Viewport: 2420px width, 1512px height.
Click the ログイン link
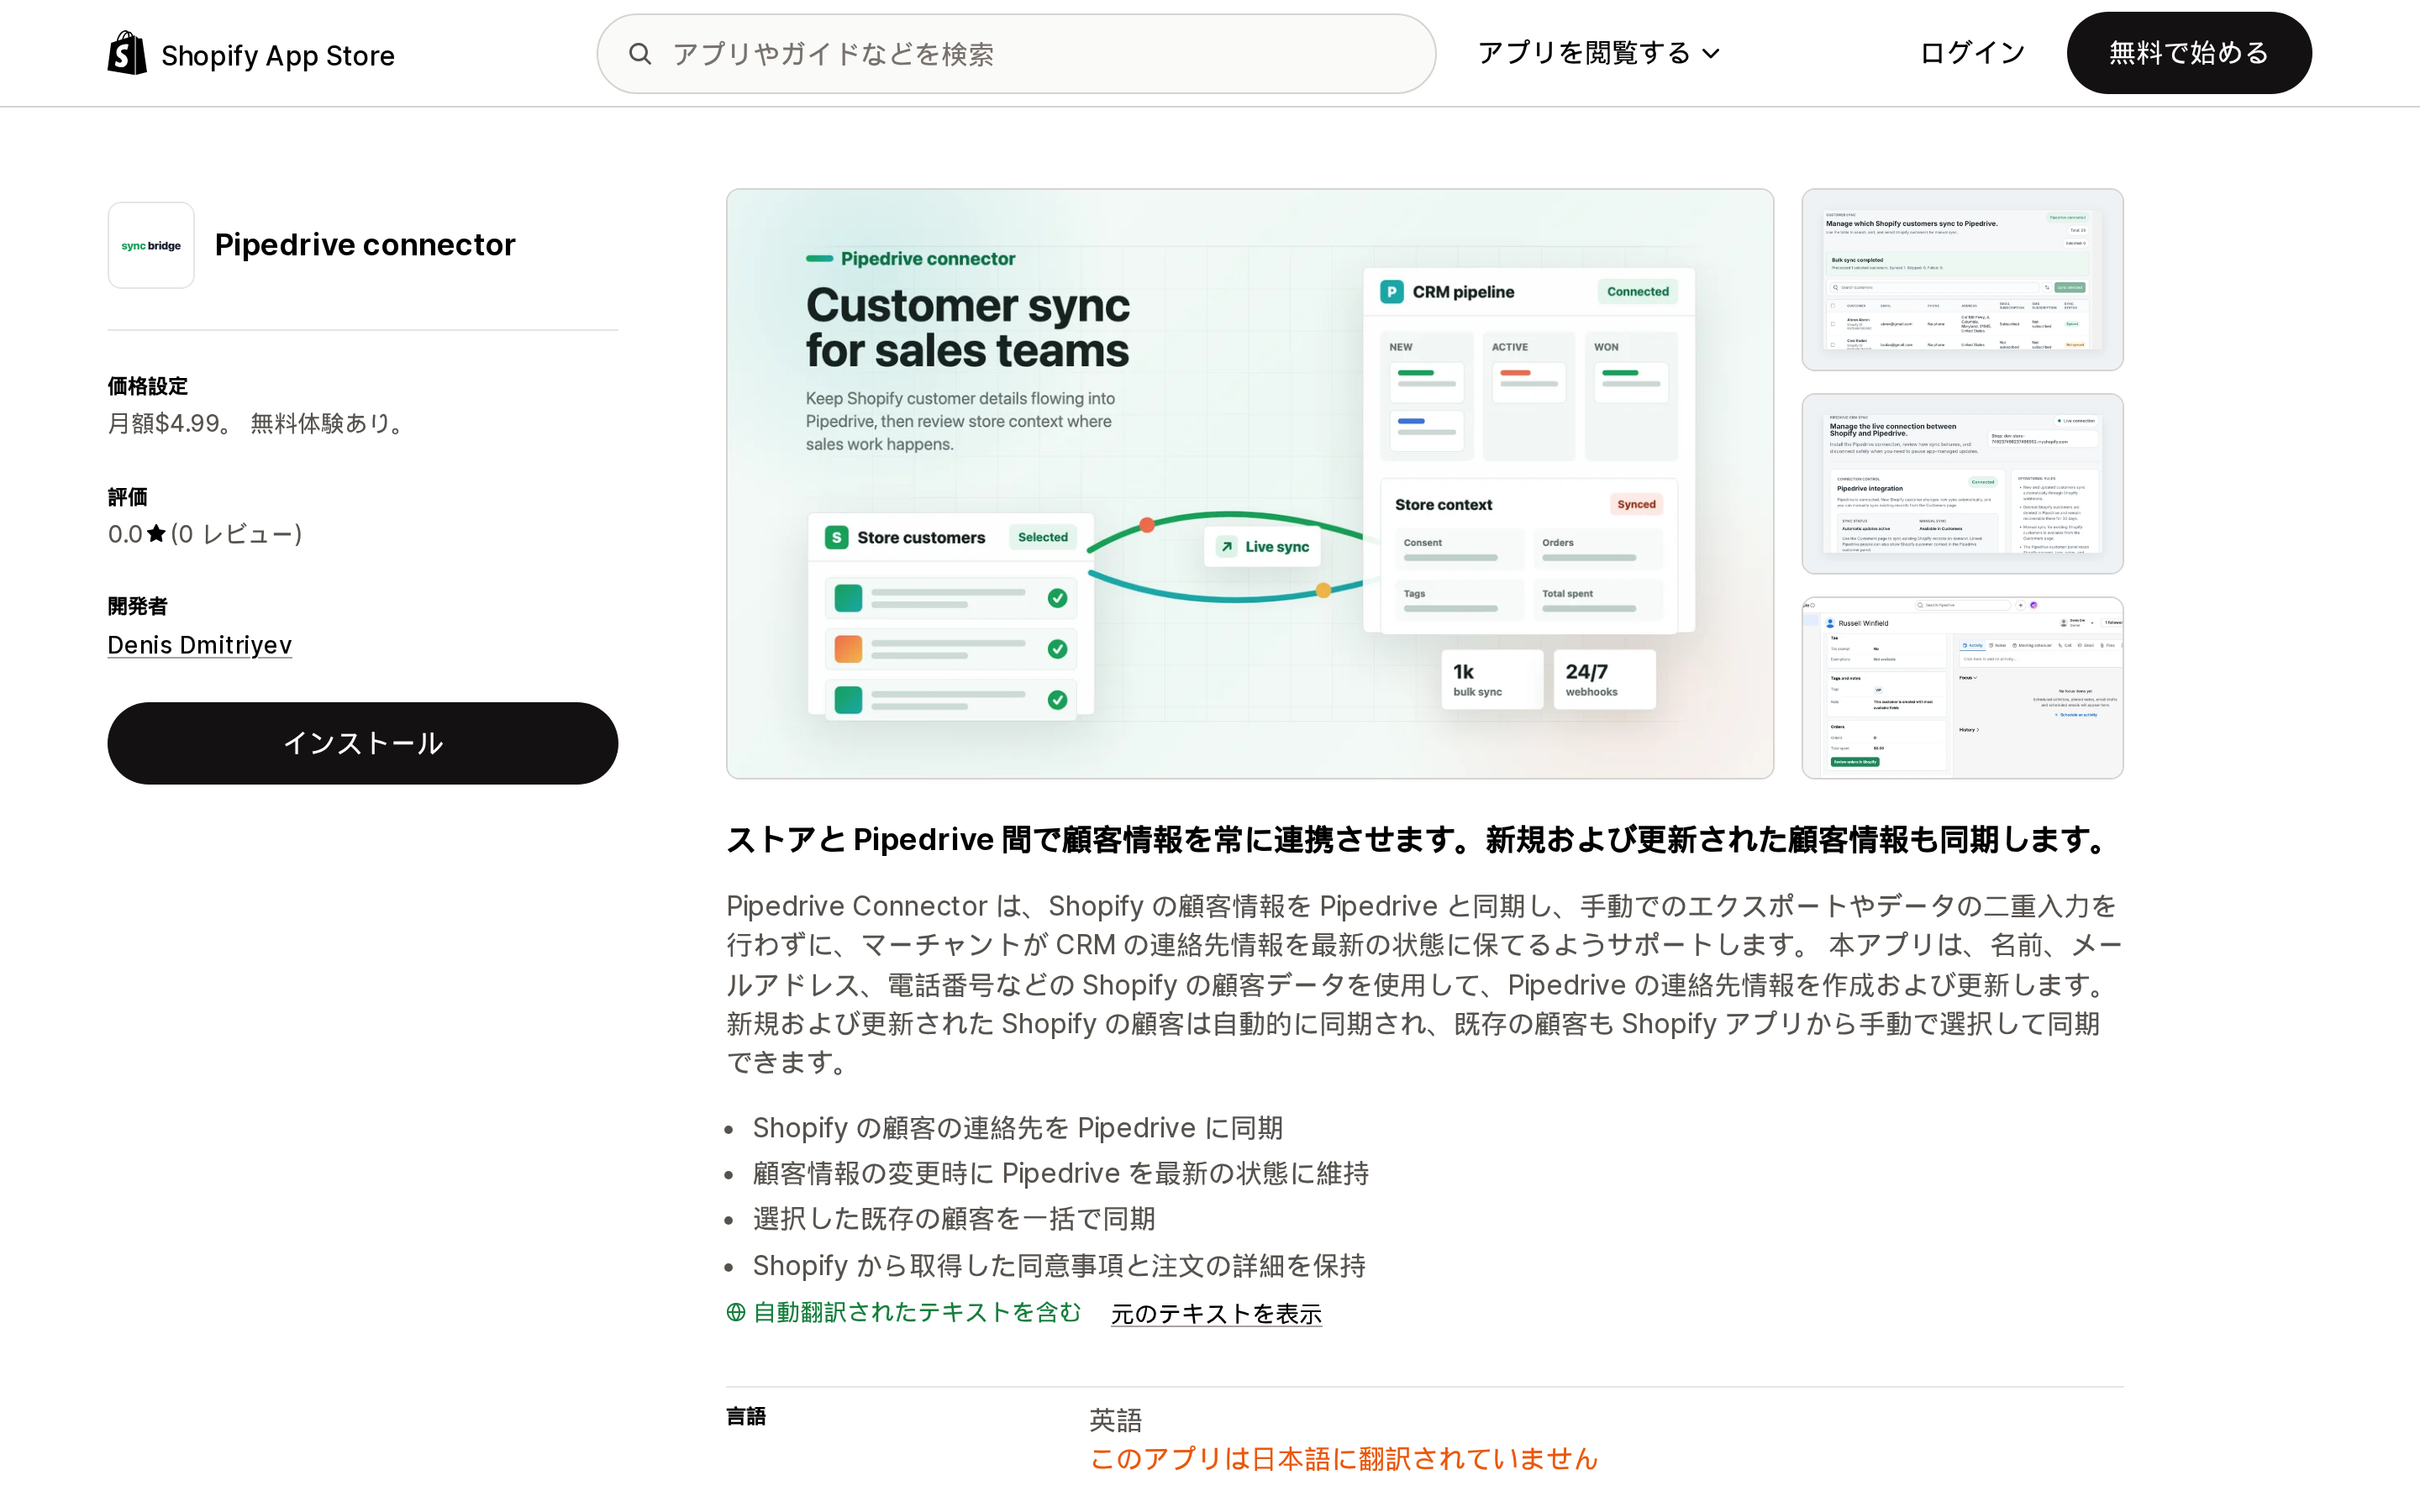[x=1972, y=53]
